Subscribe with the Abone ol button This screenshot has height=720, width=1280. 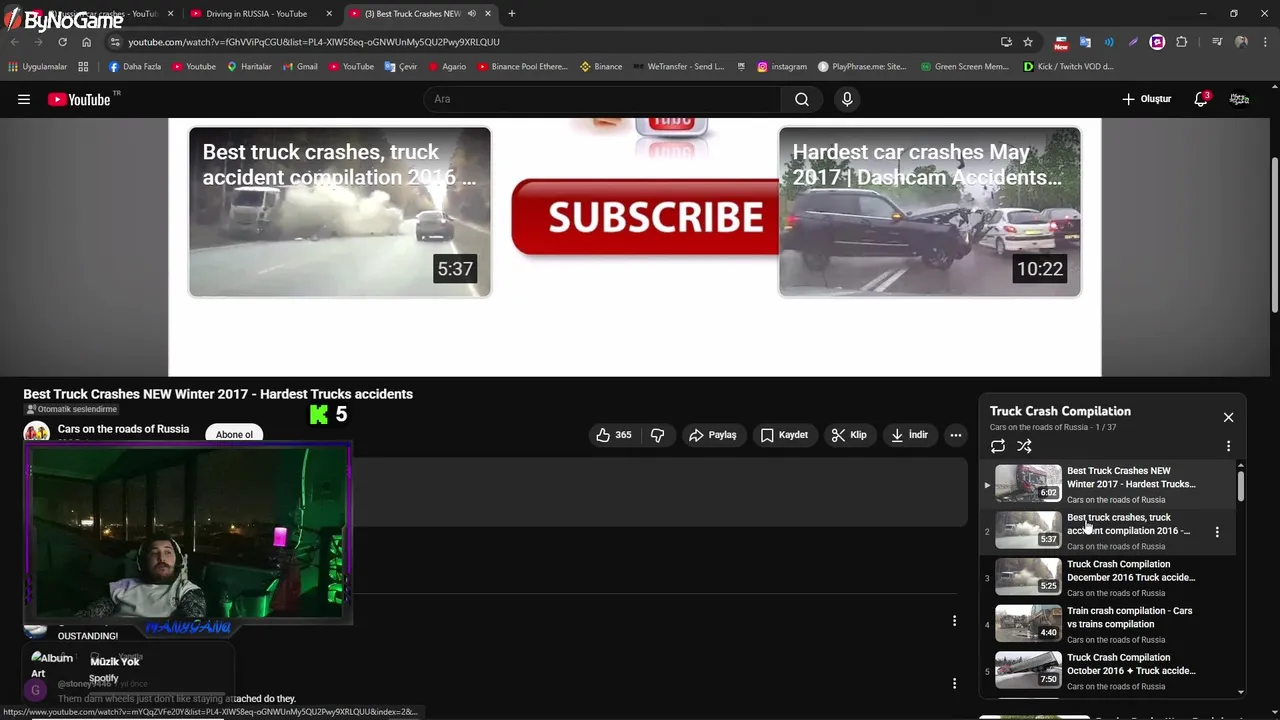[x=234, y=434]
